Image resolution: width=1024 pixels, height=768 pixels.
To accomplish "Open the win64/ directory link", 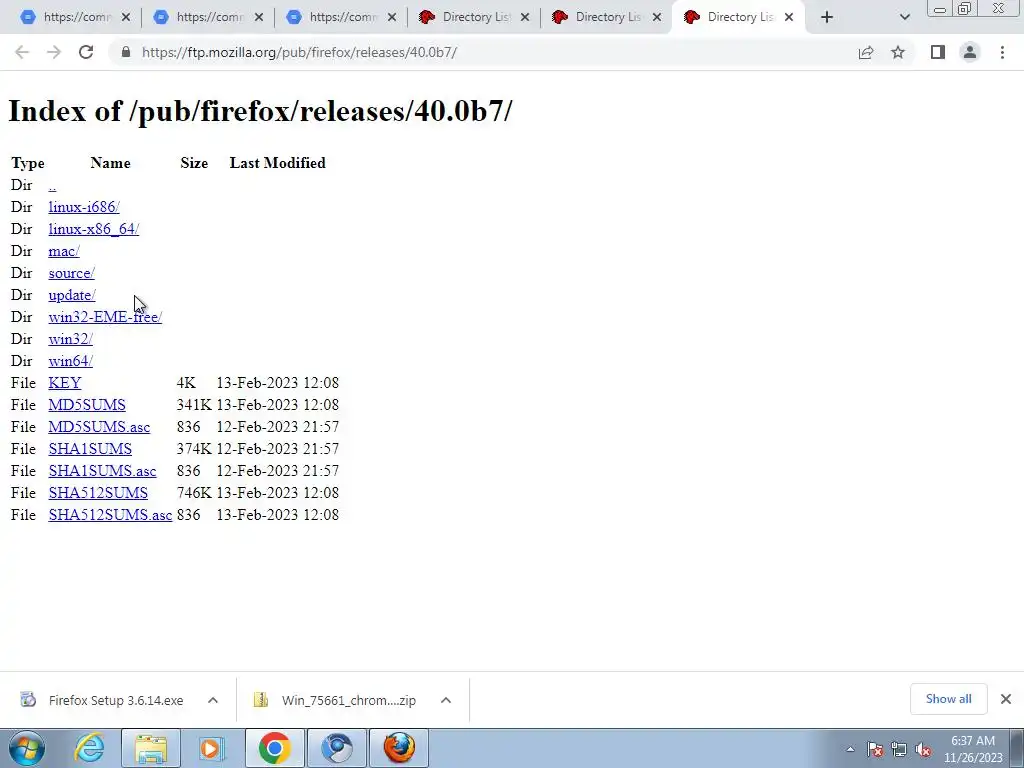I will 71,361.
